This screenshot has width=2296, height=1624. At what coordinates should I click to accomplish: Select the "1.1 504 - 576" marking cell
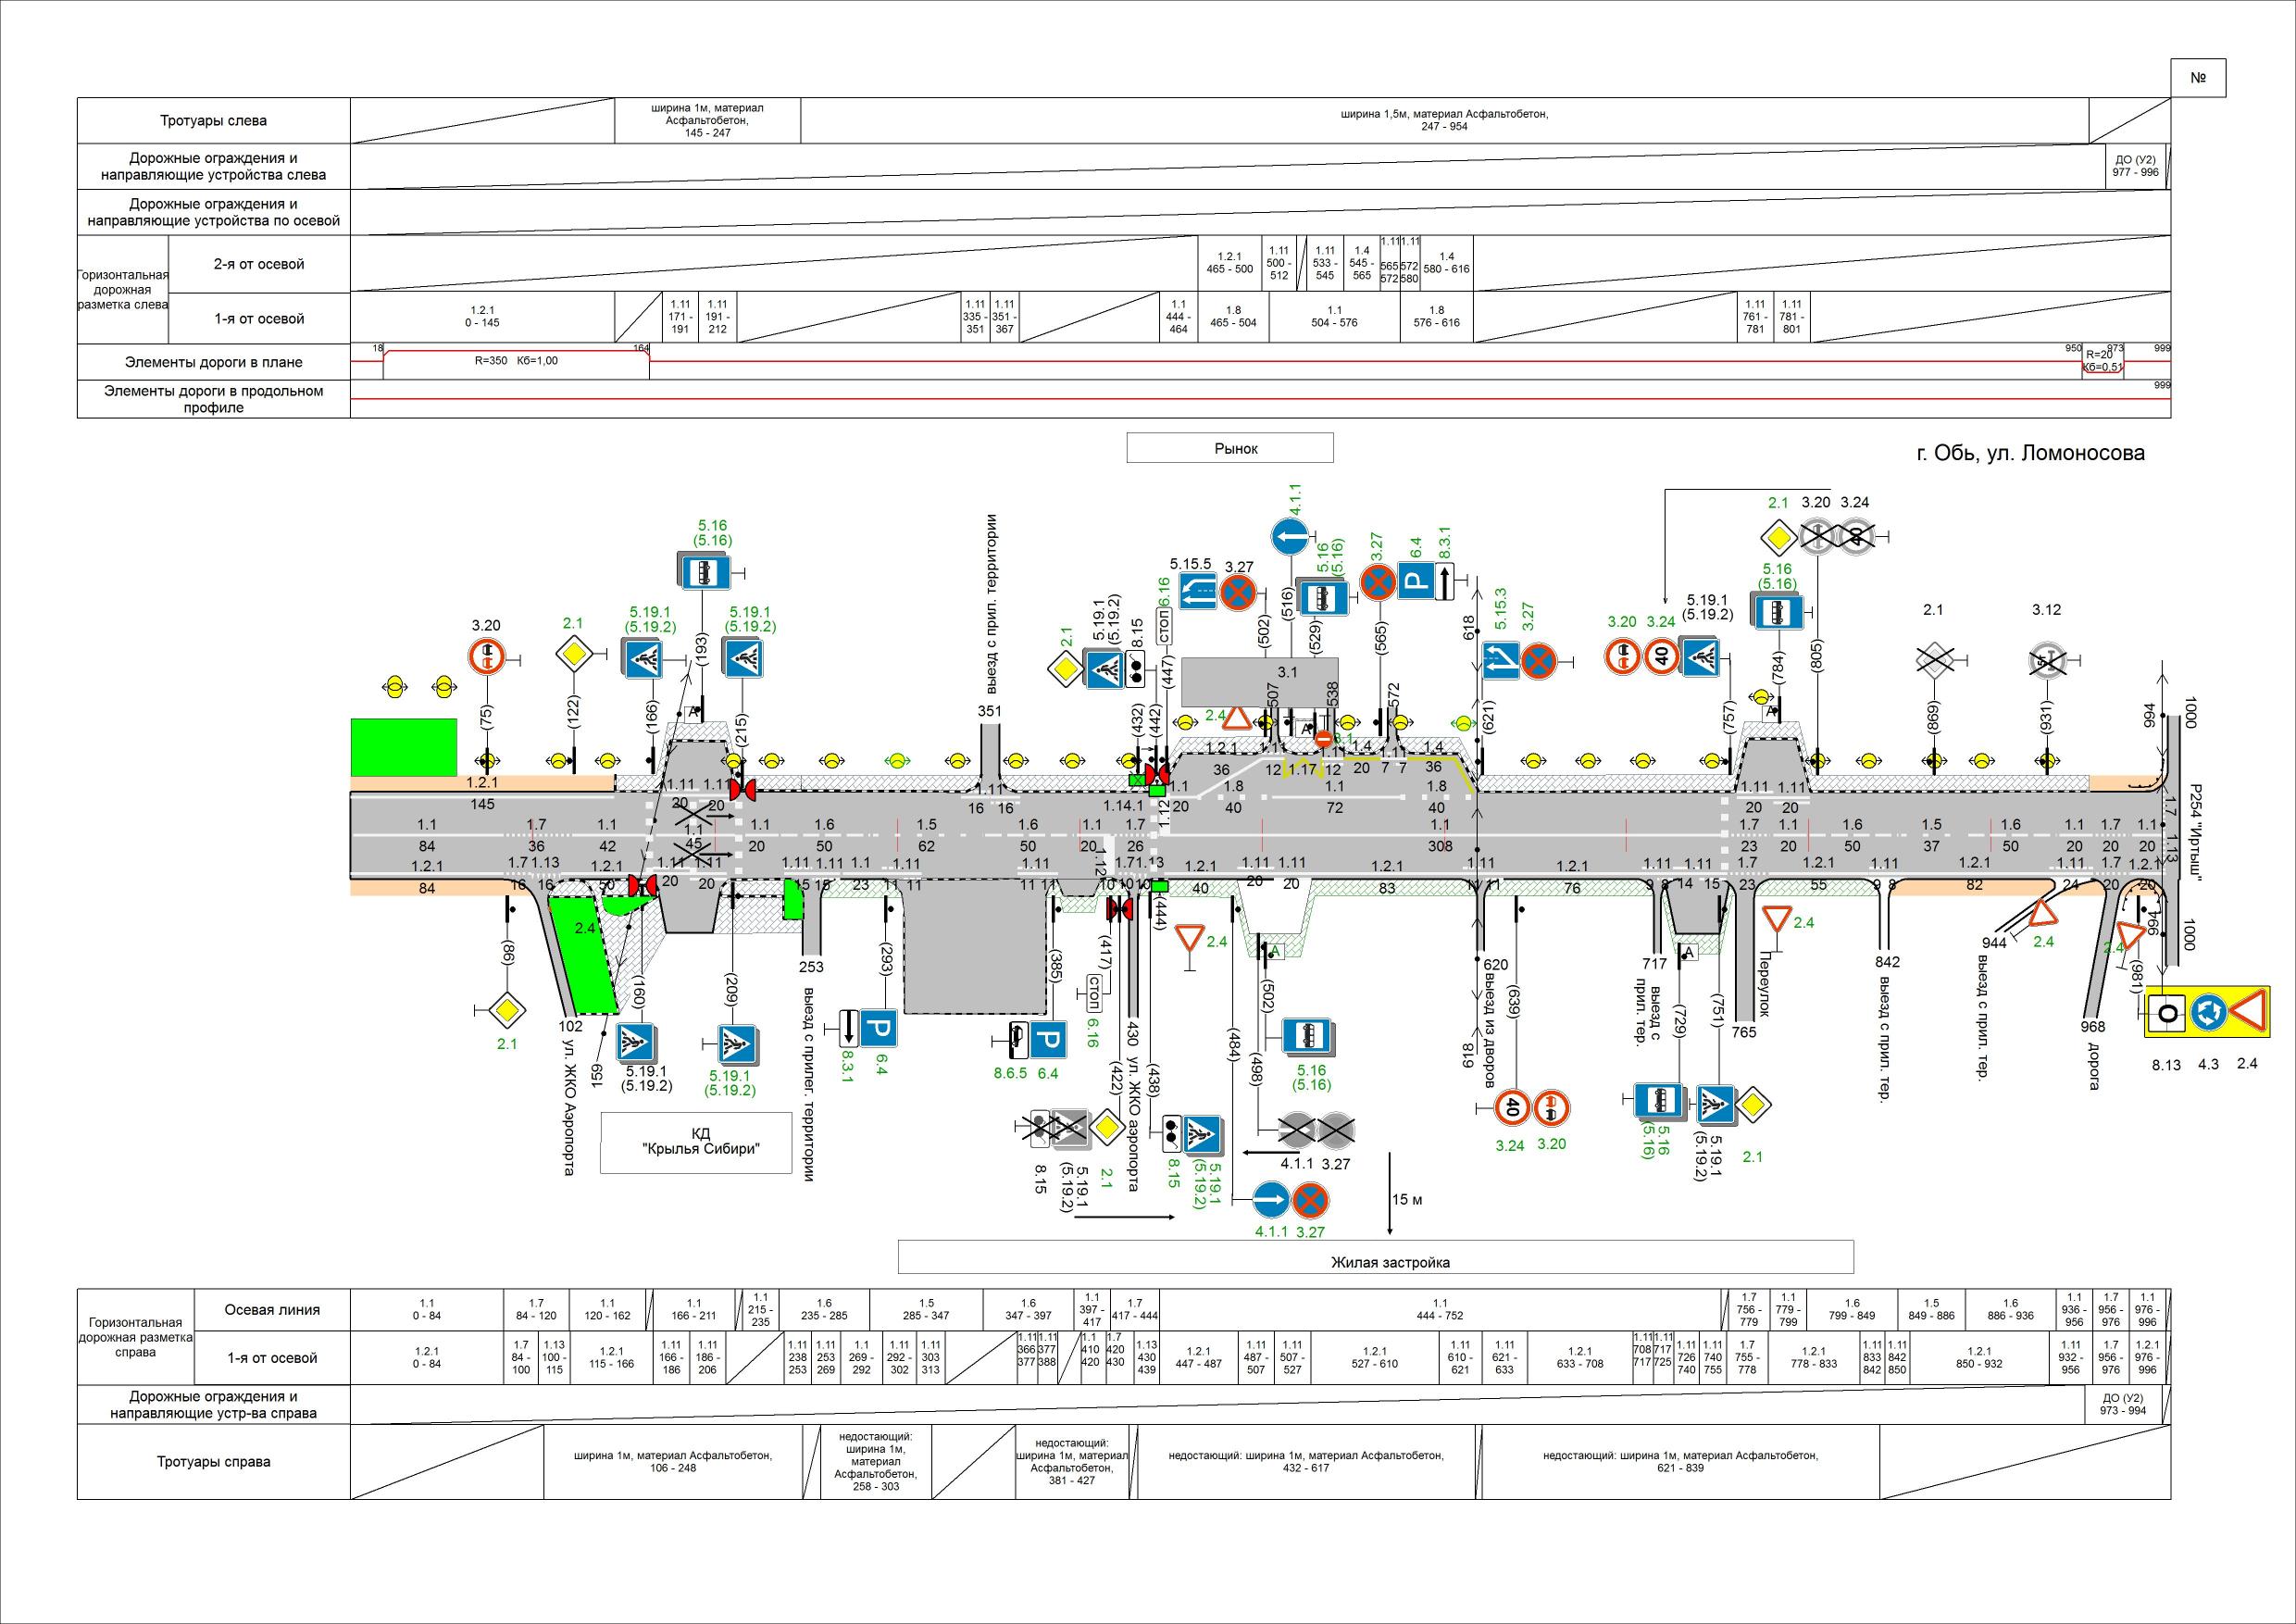pos(1335,318)
